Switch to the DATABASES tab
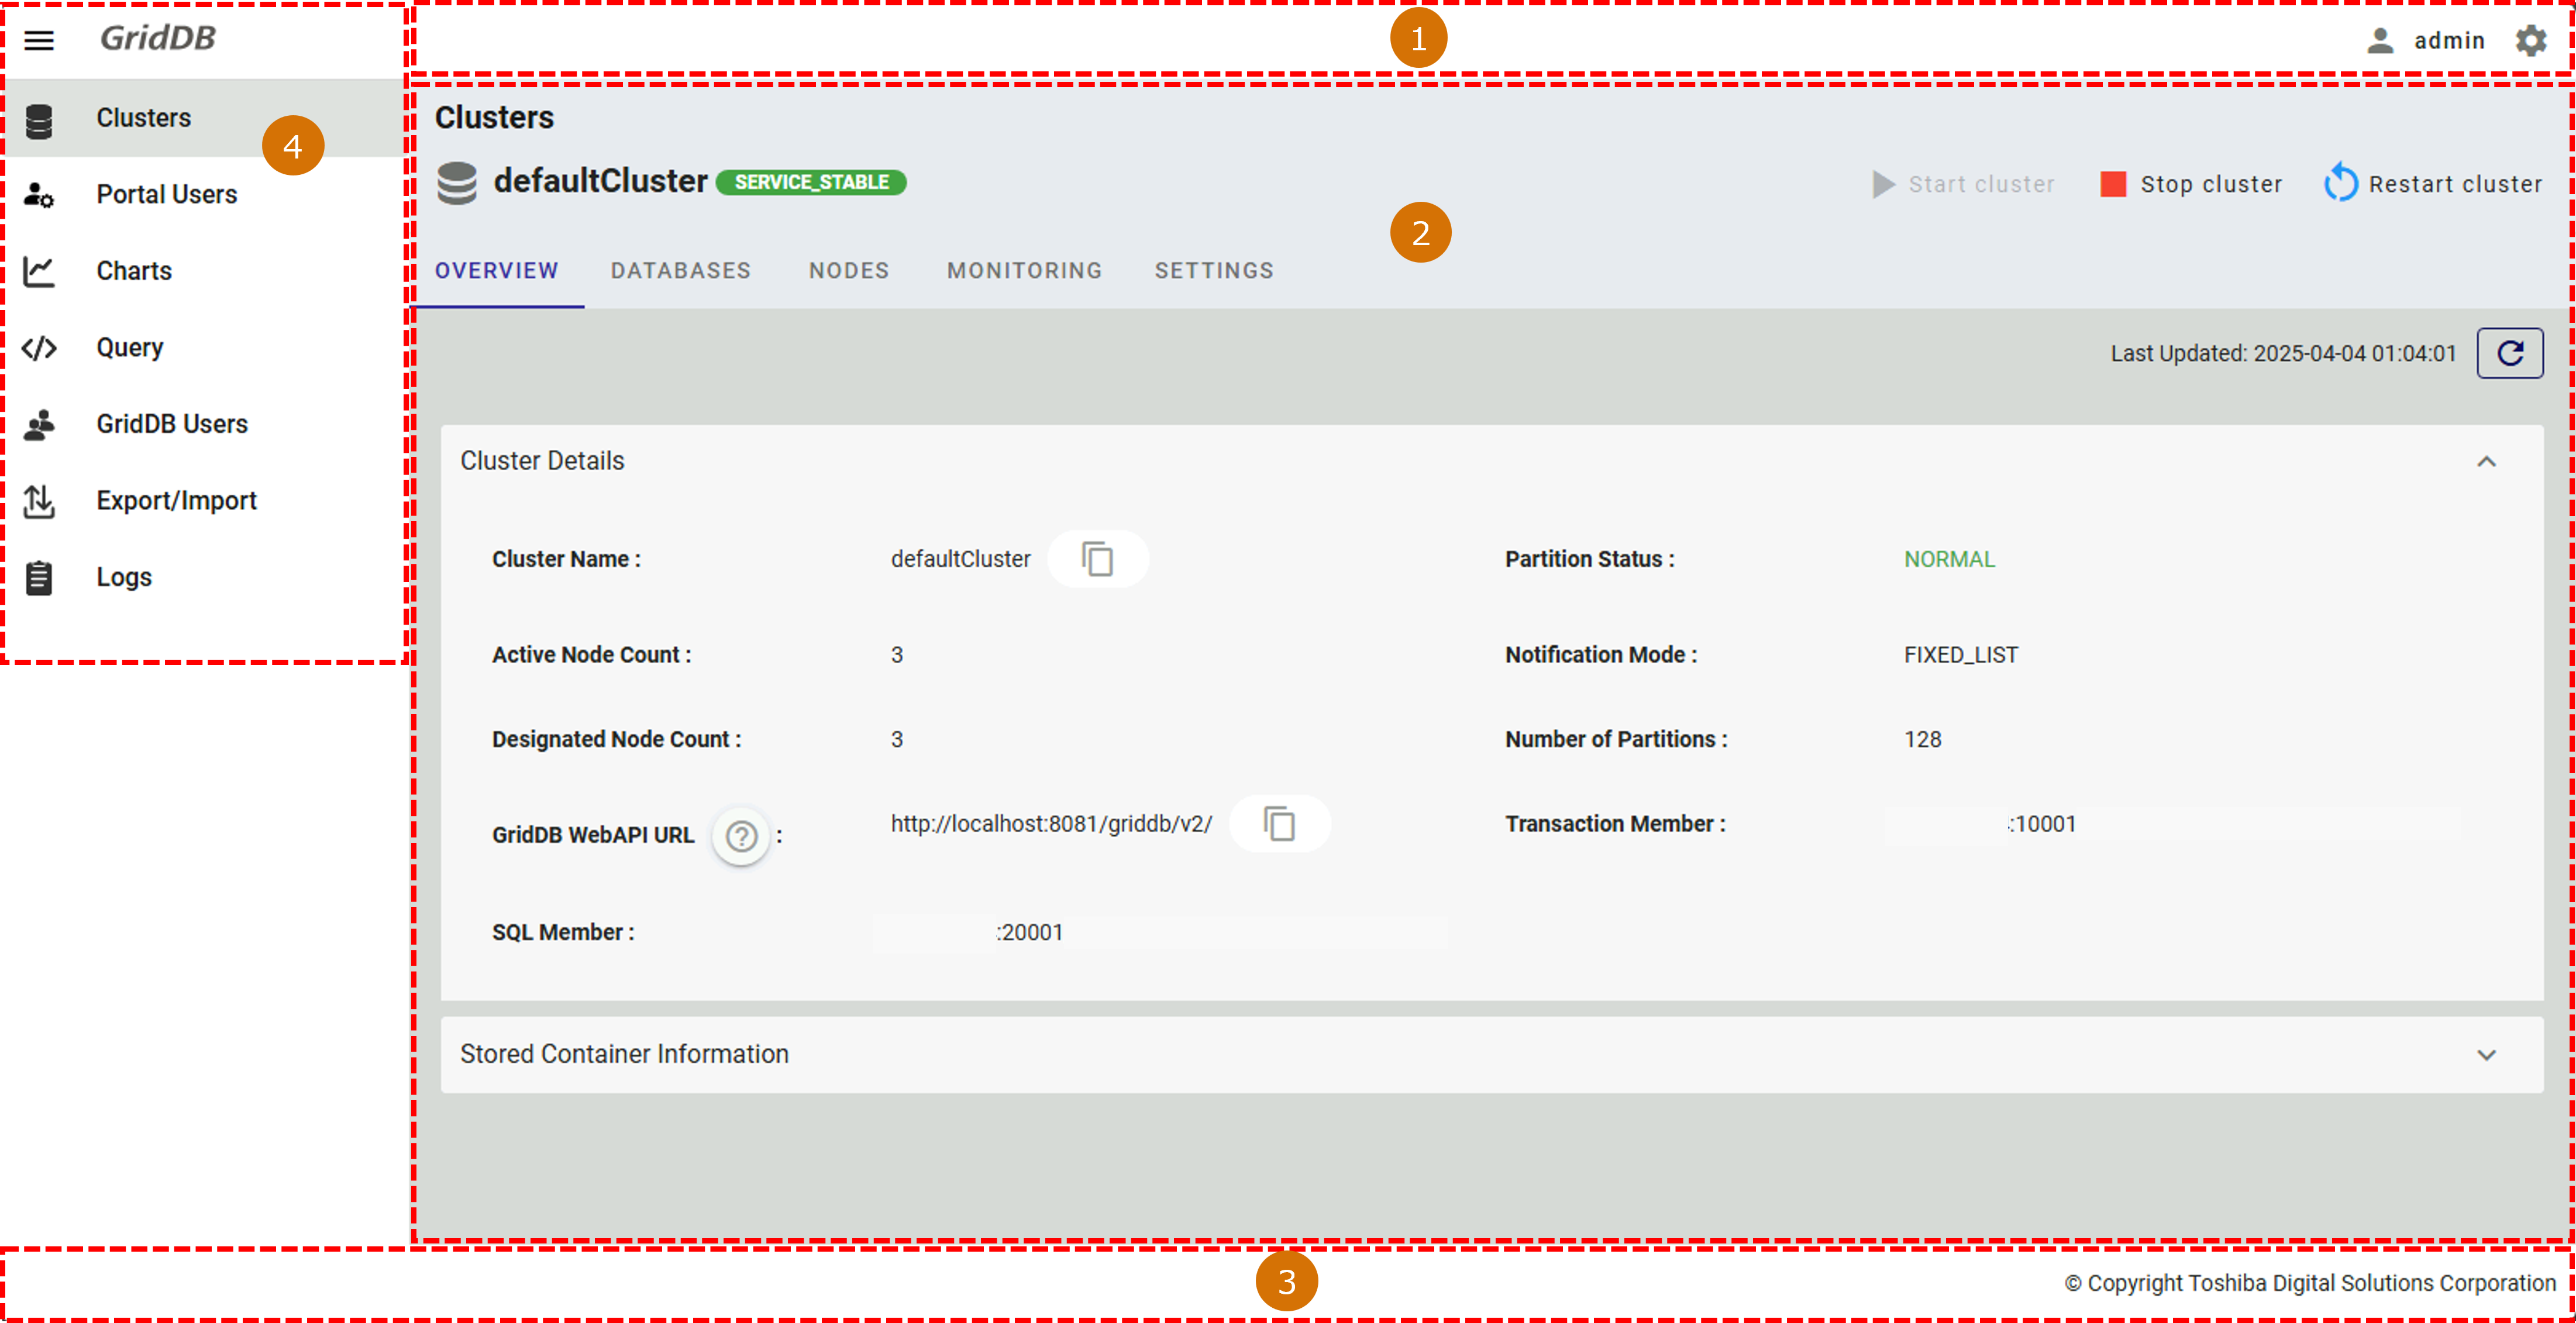2576x1323 pixels. click(680, 271)
